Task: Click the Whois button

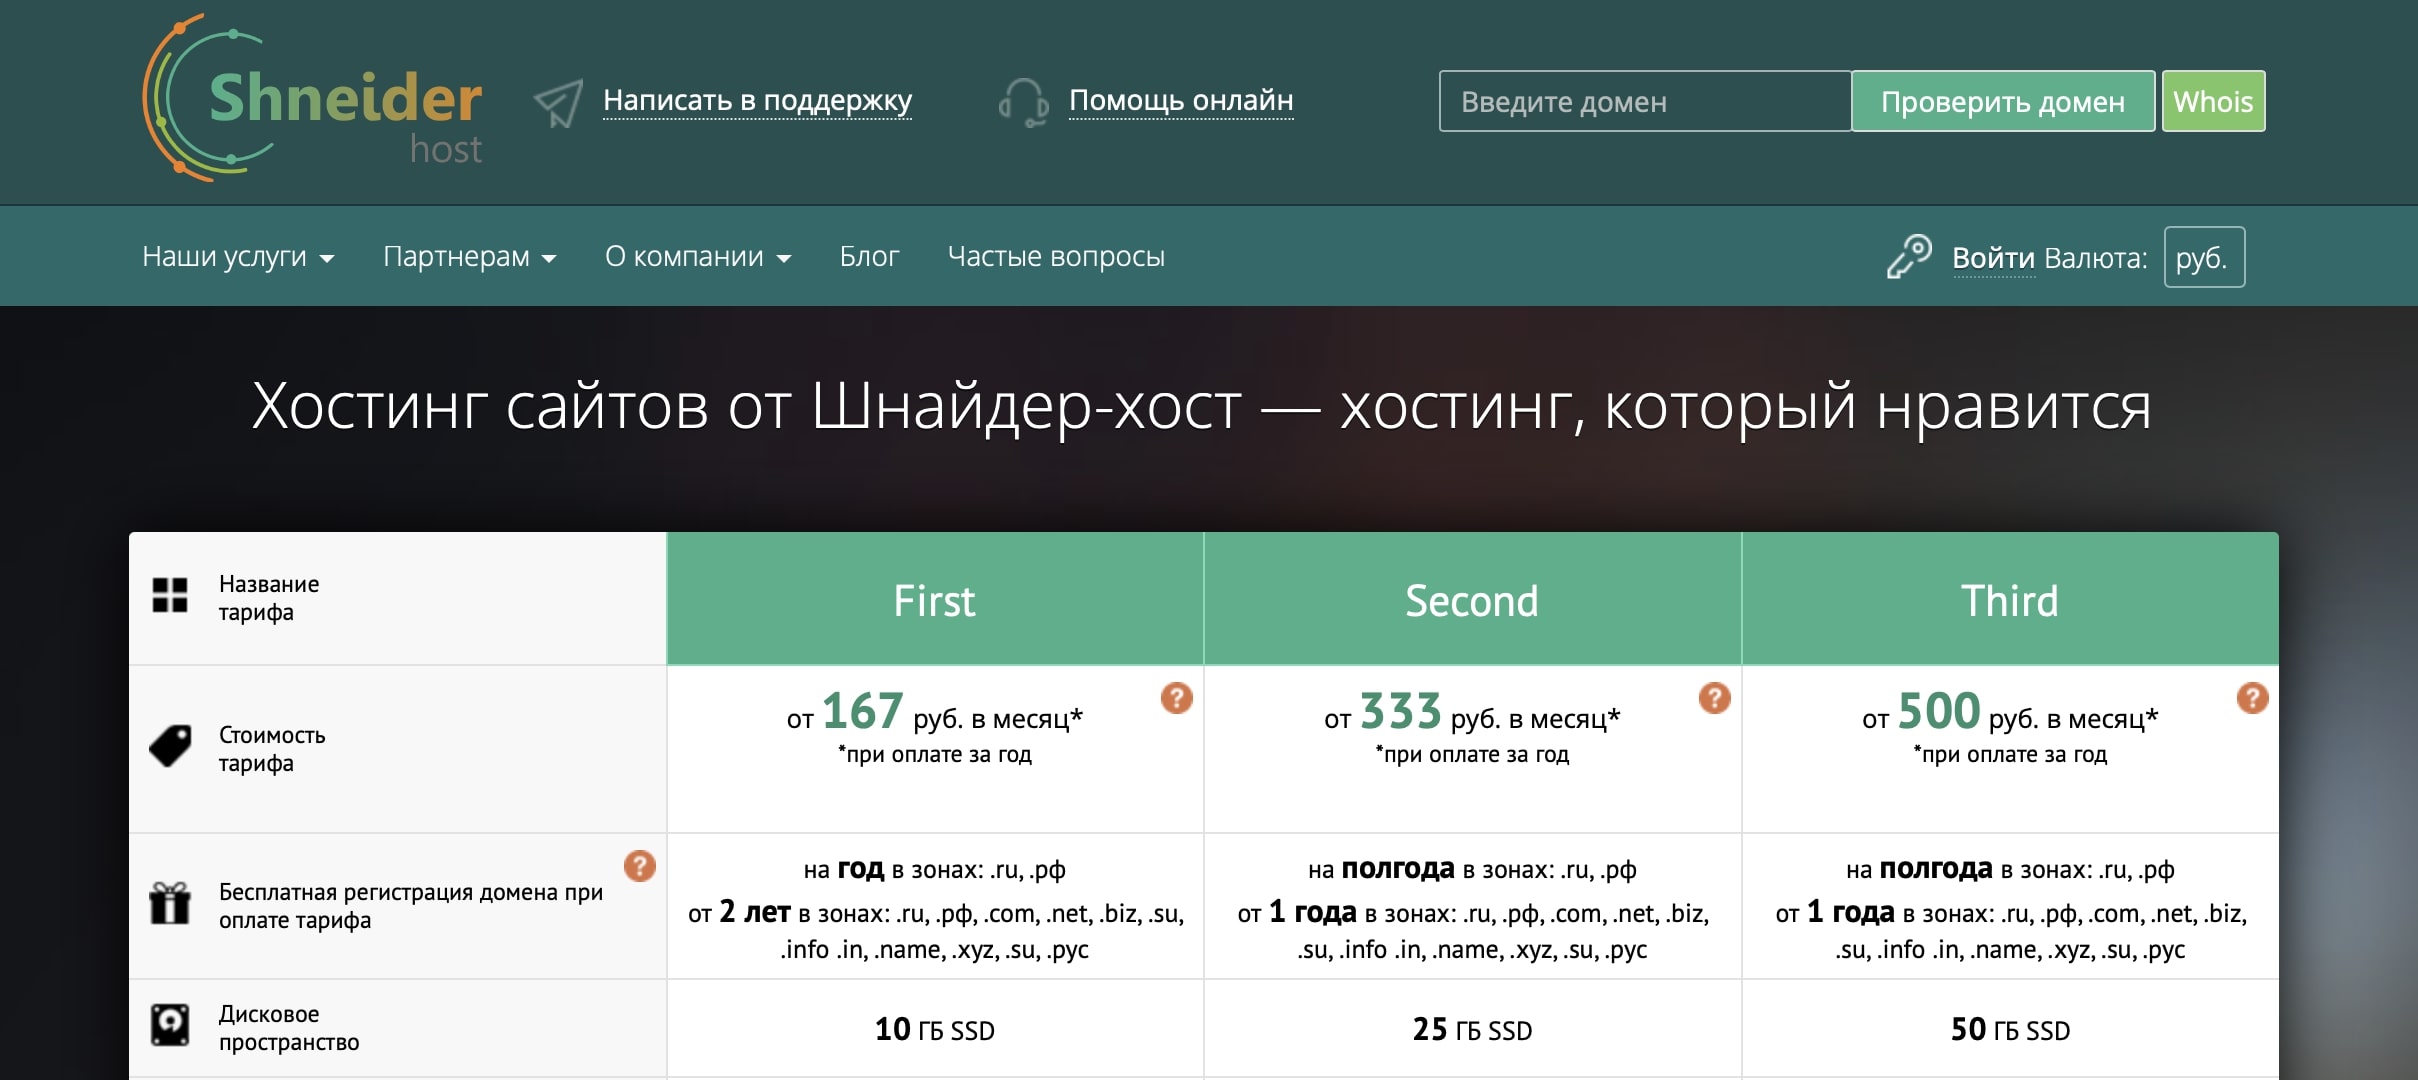Action: click(2213, 101)
